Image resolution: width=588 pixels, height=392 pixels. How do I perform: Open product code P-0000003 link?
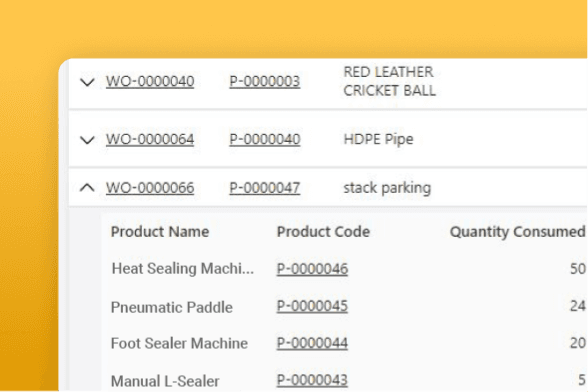pos(265,81)
